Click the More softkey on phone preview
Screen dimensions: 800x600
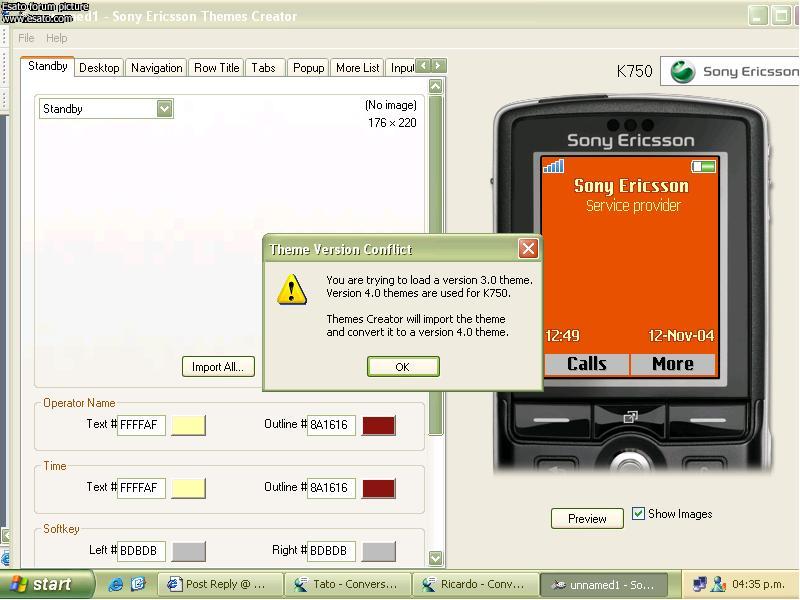pyautogui.click(x=673, y=364)
